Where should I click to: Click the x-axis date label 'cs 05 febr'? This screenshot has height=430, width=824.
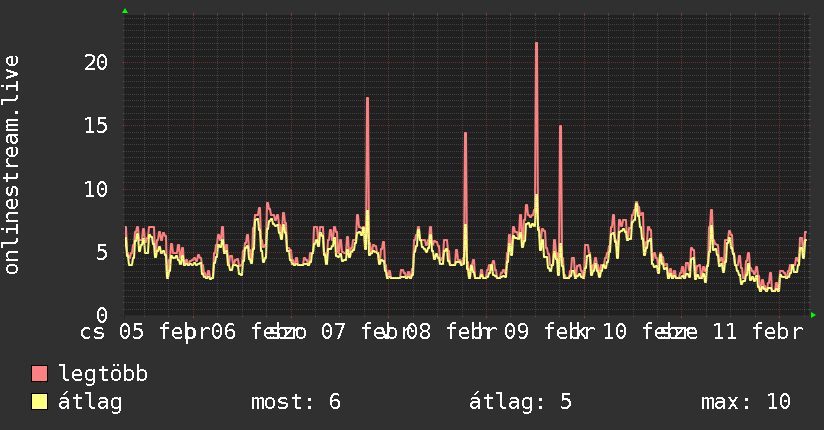[x=145, y=332]
